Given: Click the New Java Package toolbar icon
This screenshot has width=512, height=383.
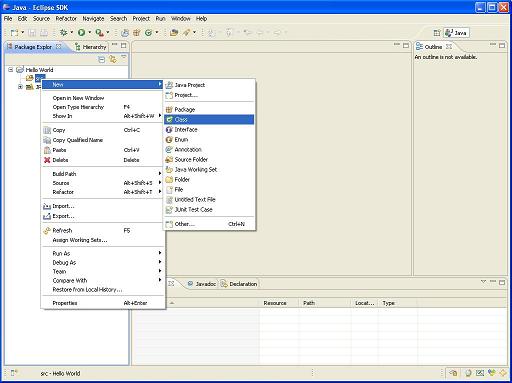Looking at the screenshot, I should [x=137, y=33].
